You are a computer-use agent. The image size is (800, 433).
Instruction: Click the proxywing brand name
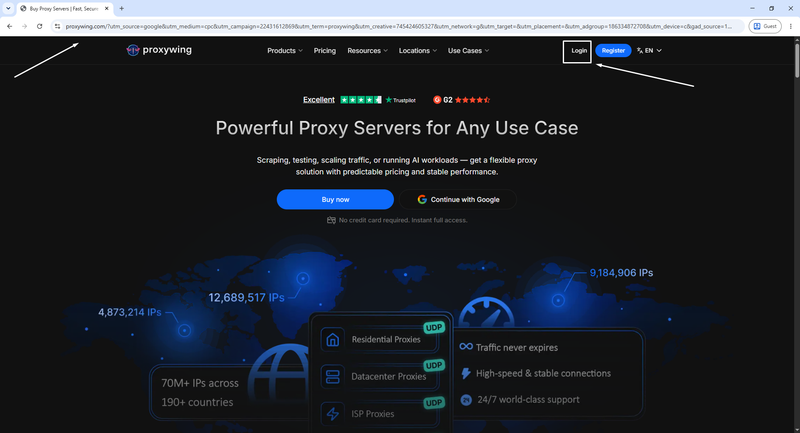[167, 50]
